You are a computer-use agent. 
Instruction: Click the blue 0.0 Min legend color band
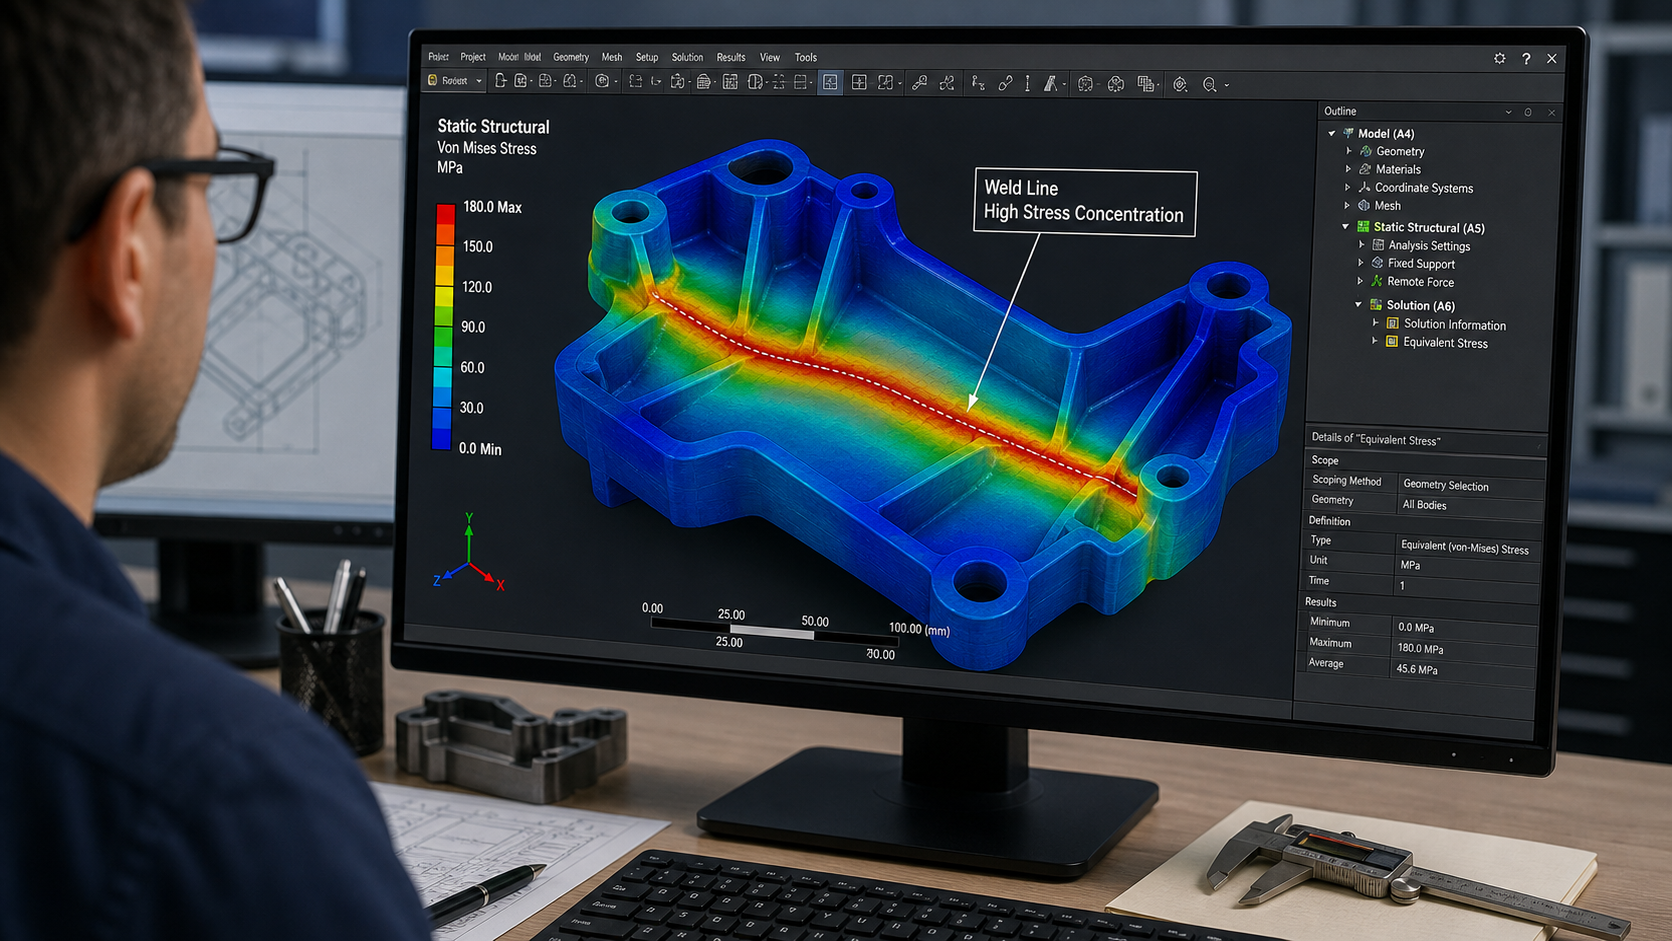[x=441, y=440]
